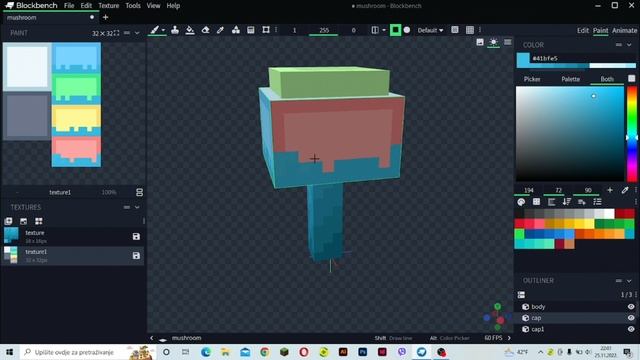
Task: Collapse the Color panel chevron
Action: pyautogui.click(x=629, y=45)
